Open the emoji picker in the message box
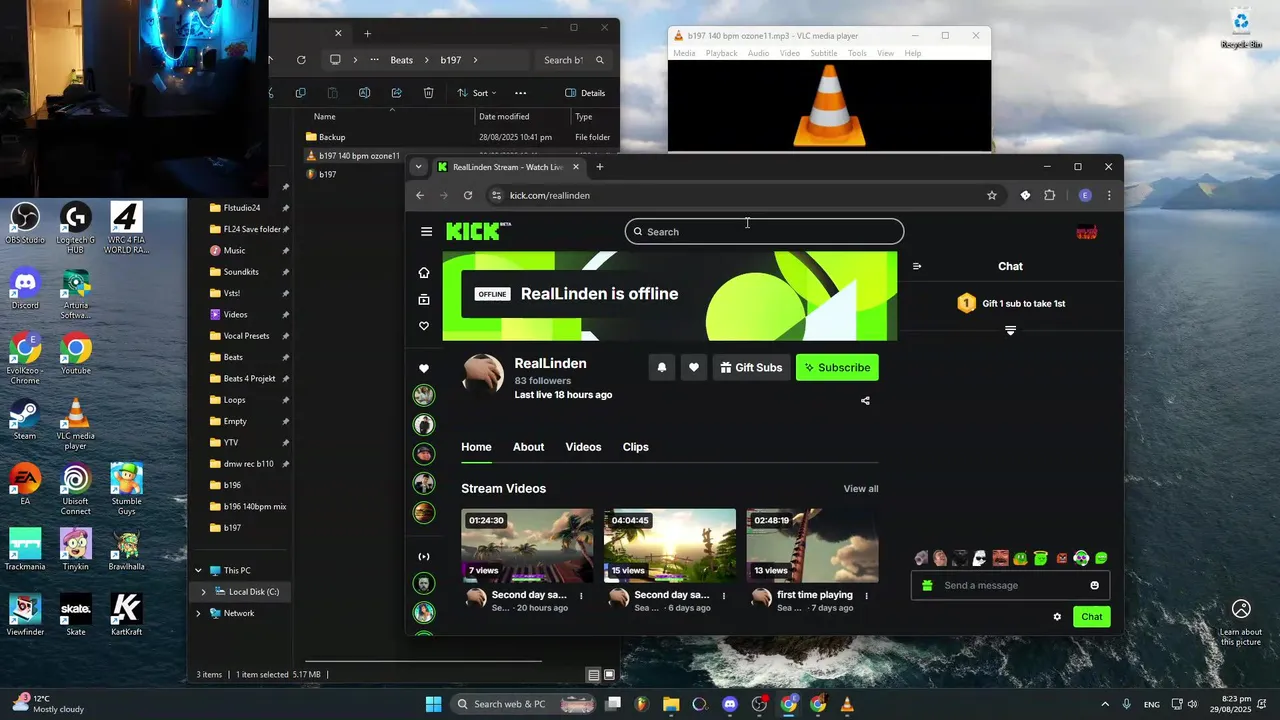Screen dimensions: 1280x720 [x=1095, y=586]
